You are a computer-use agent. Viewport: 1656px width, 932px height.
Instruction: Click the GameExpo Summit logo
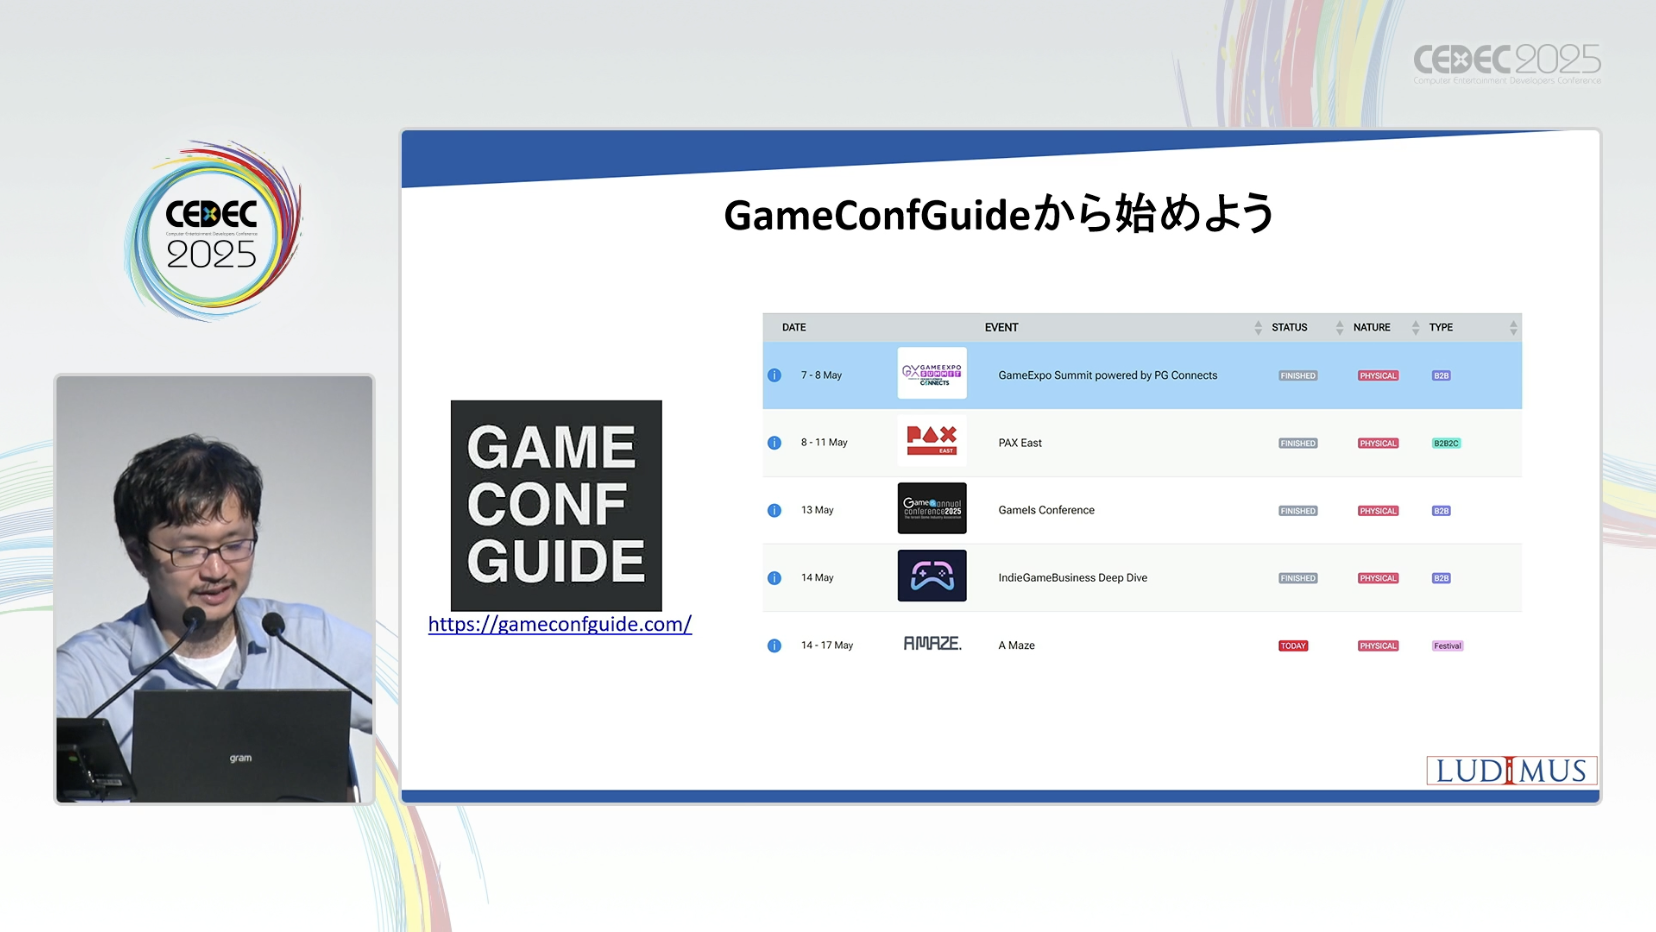(x=931, y=373)
